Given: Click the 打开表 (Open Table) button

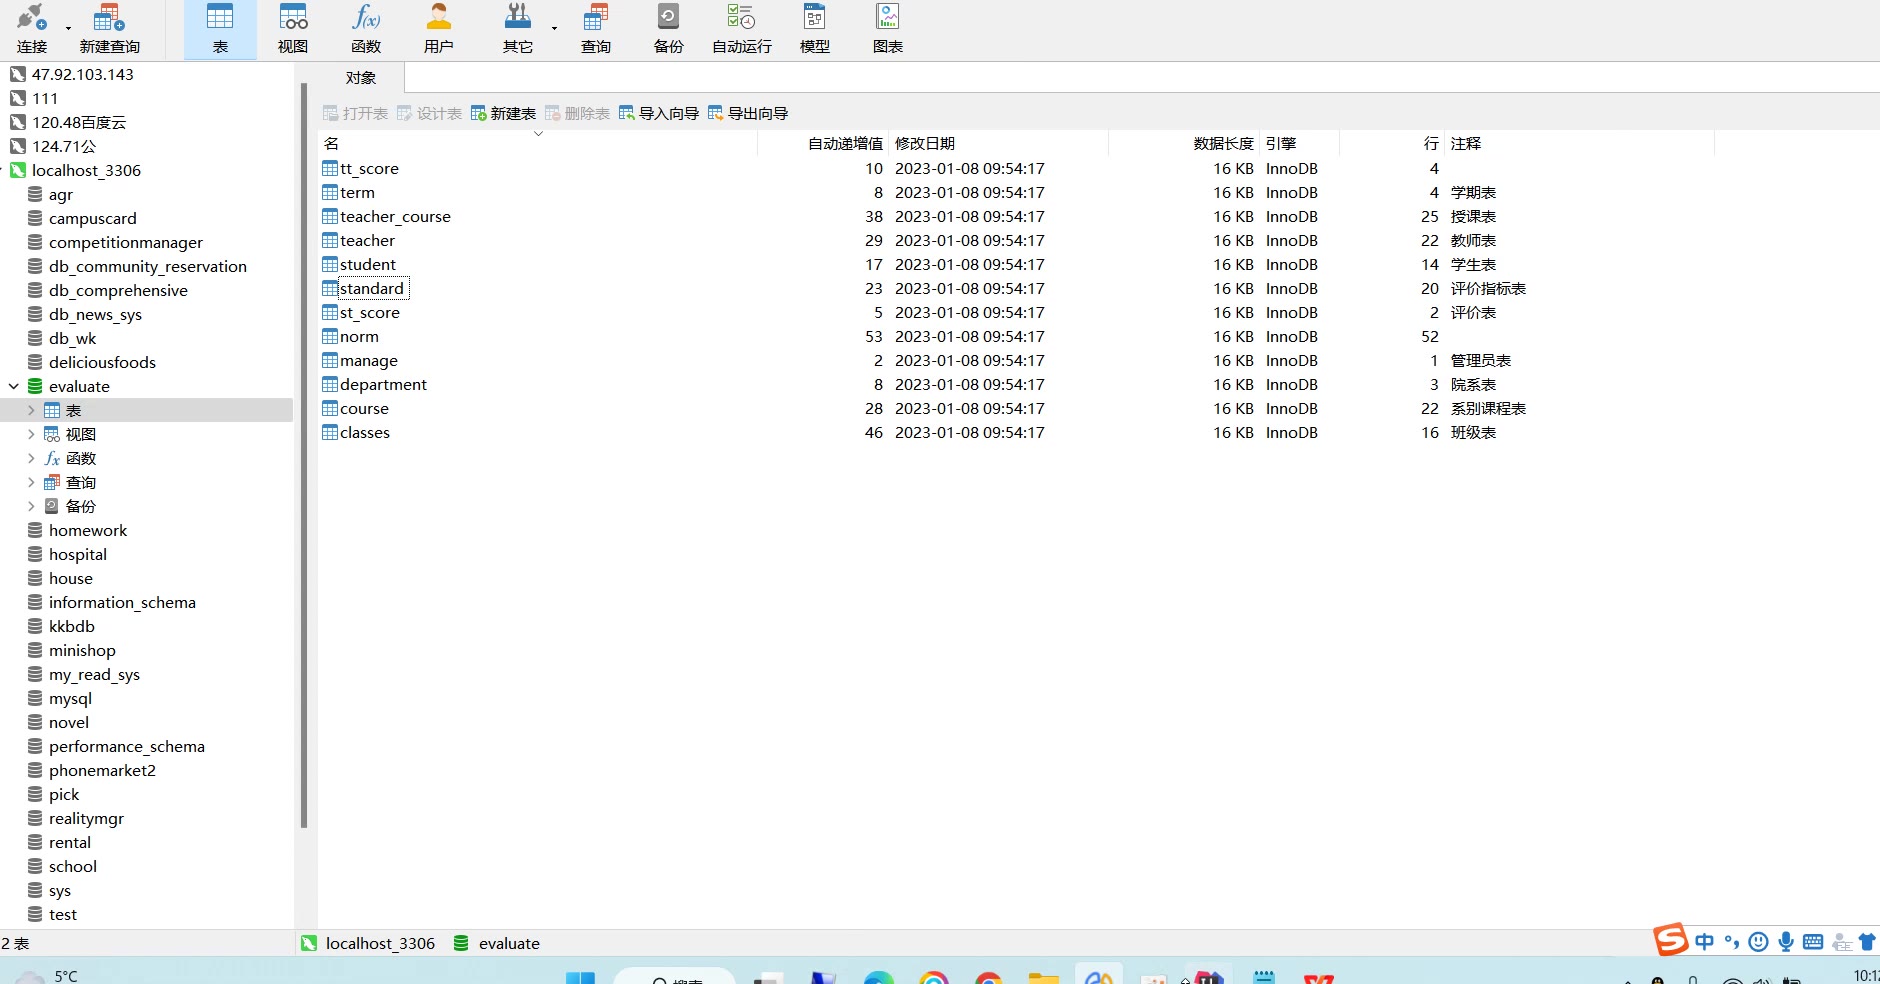Looking at the screenshot, I should click(356, 113).
